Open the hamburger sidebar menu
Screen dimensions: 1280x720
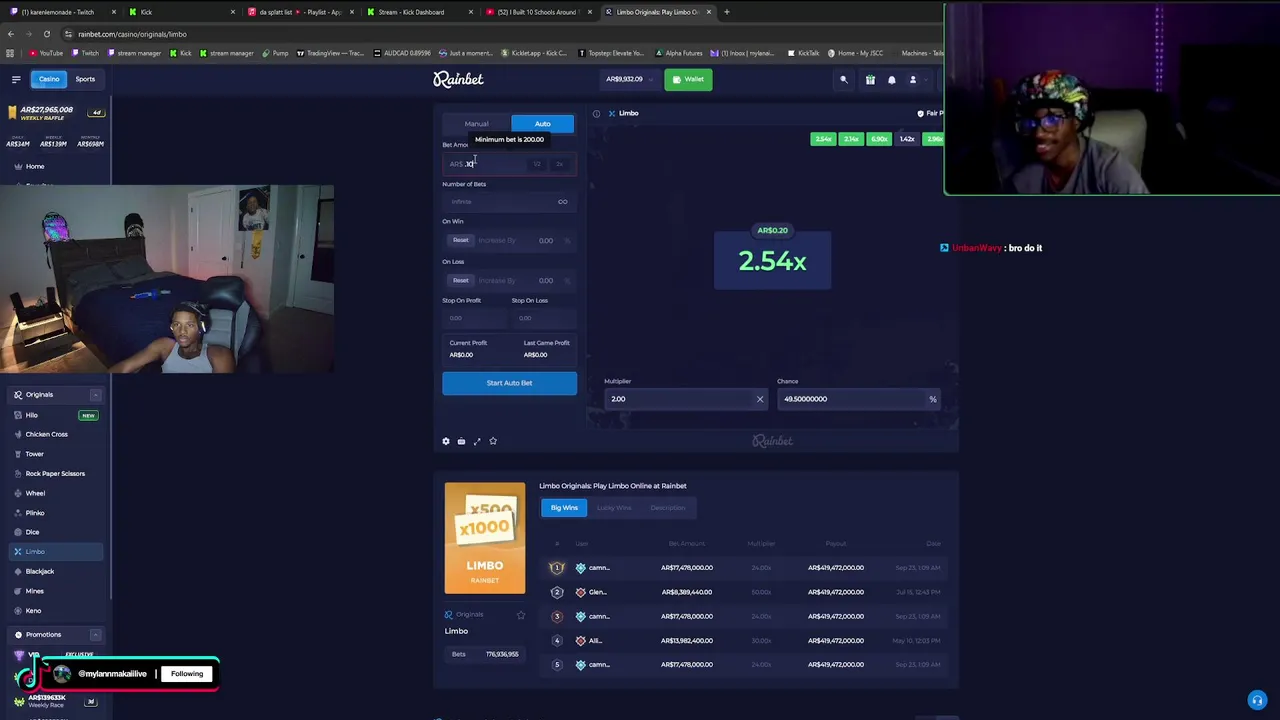tap(16, 79)
